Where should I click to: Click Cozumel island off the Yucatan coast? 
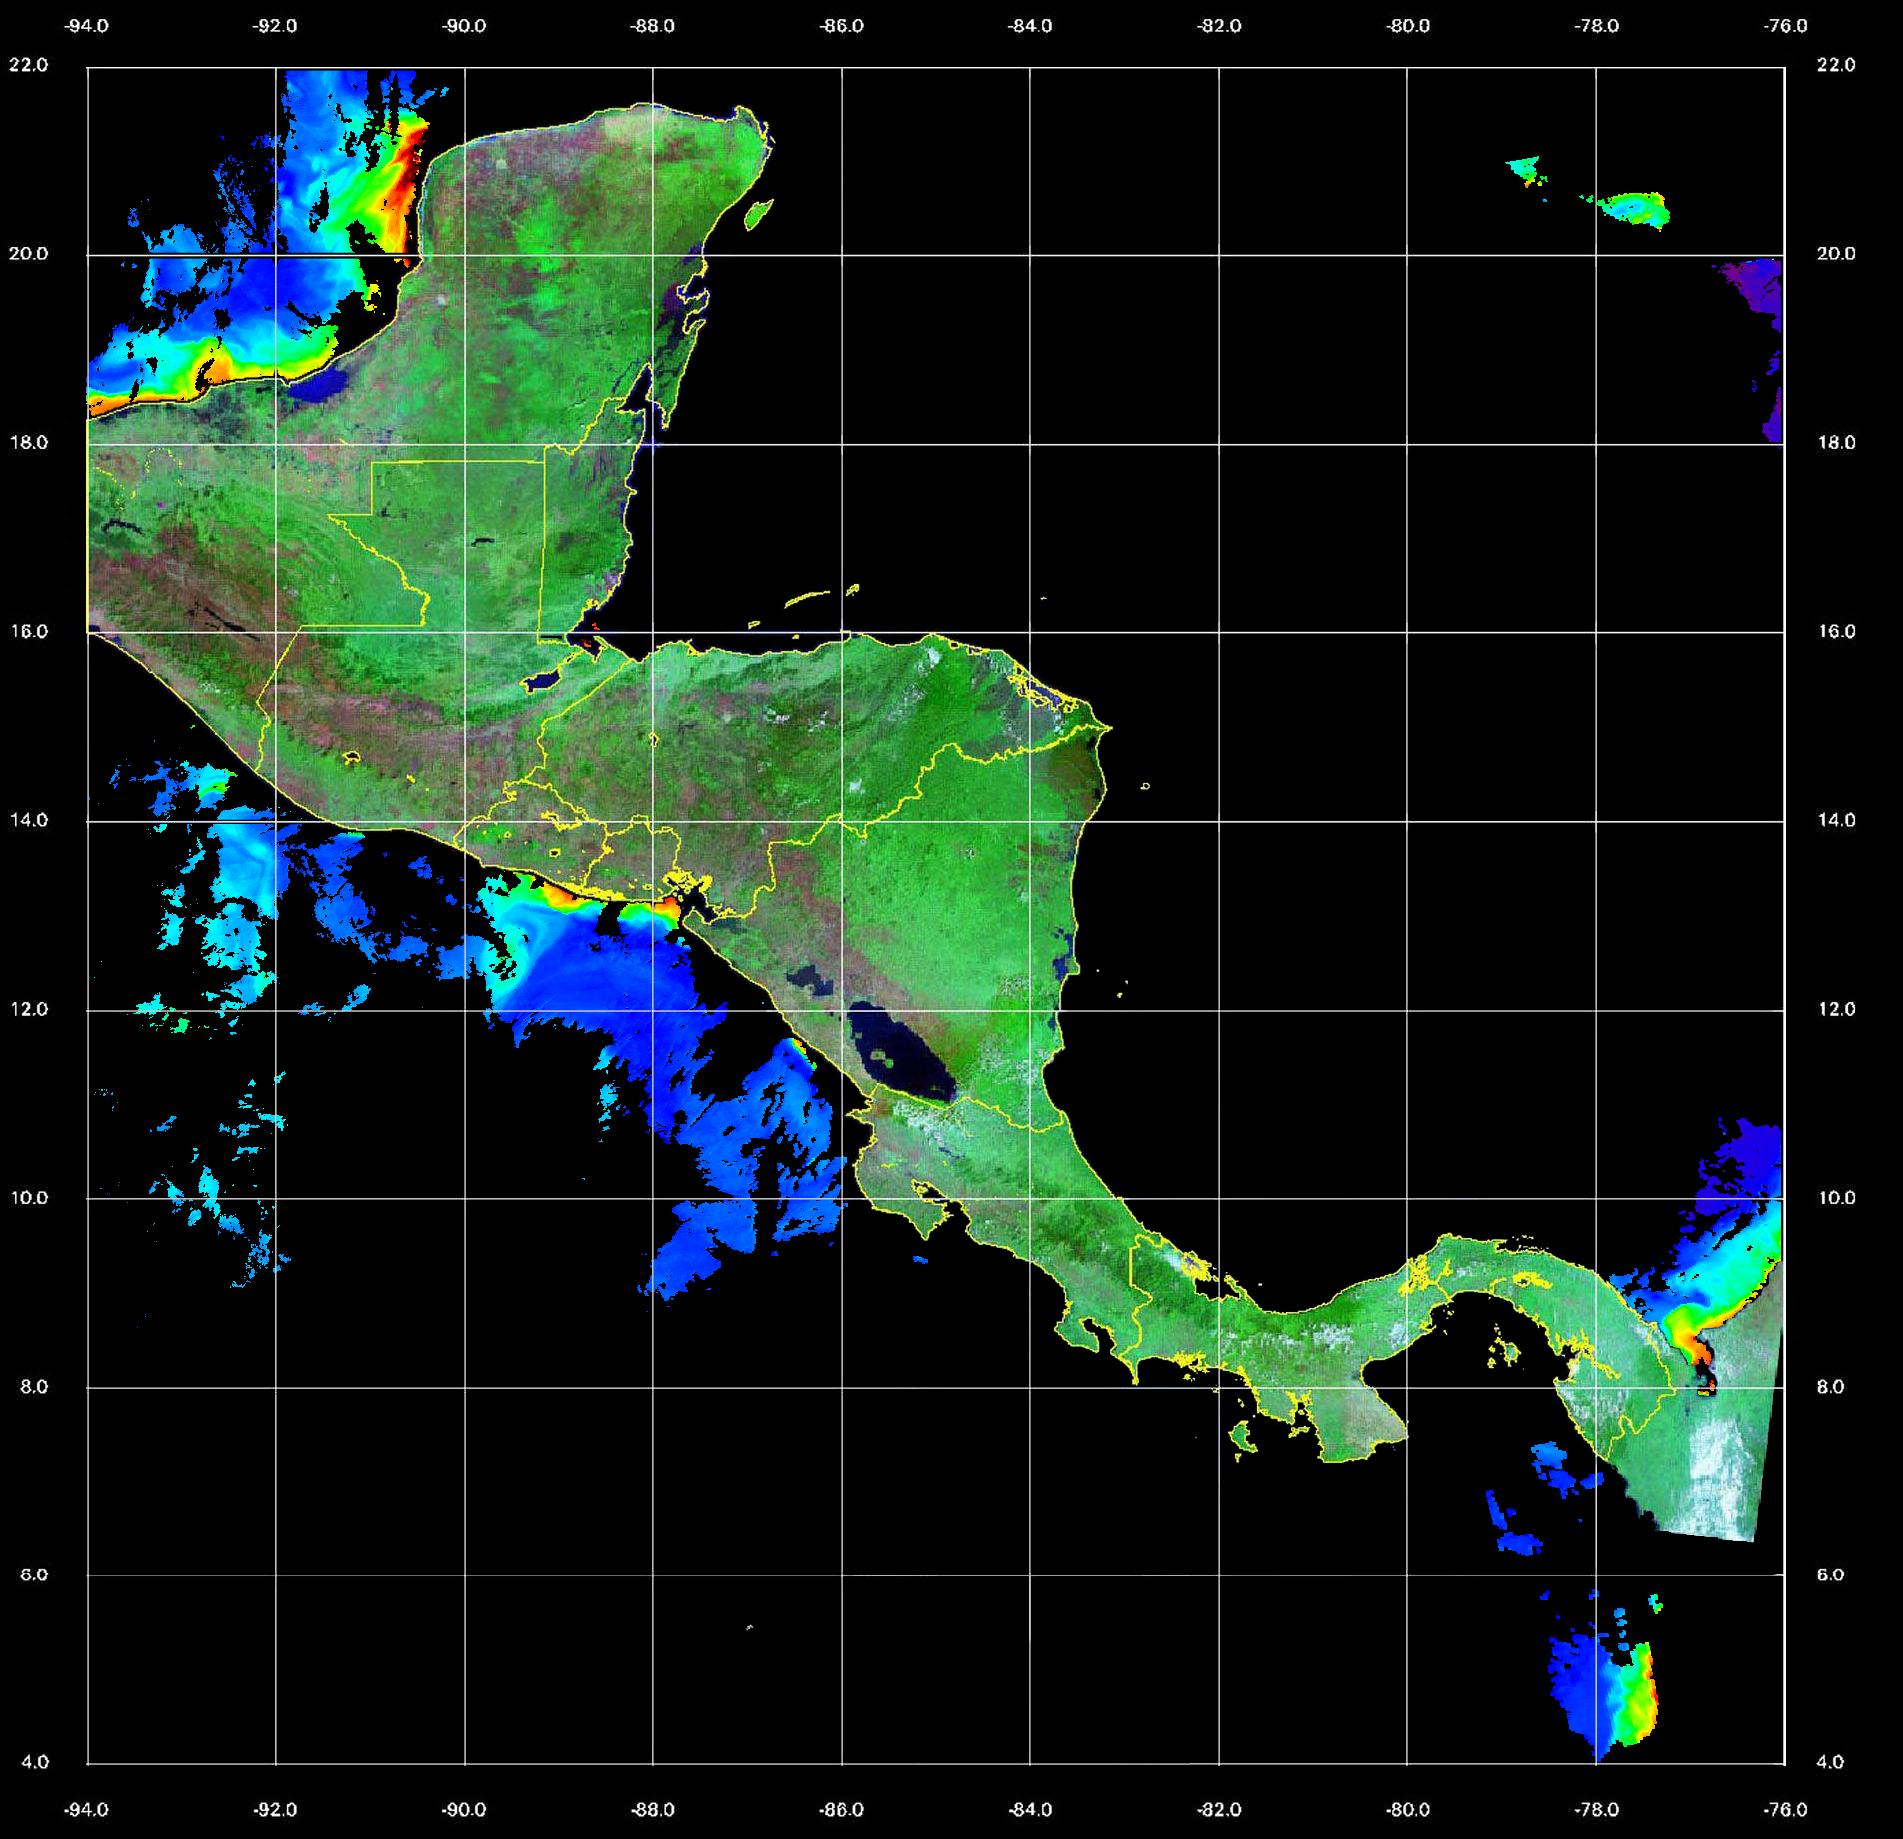click(759, 213)
